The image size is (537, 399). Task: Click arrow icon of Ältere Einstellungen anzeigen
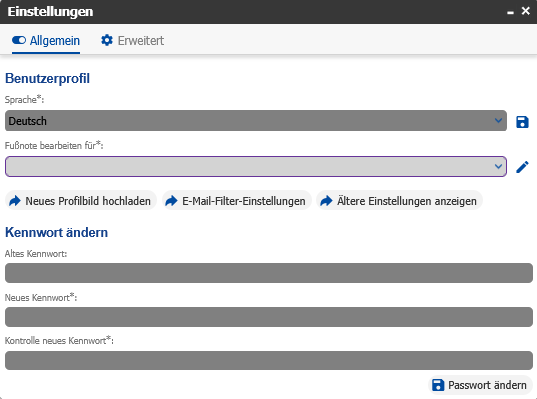(x=326, y=201)
